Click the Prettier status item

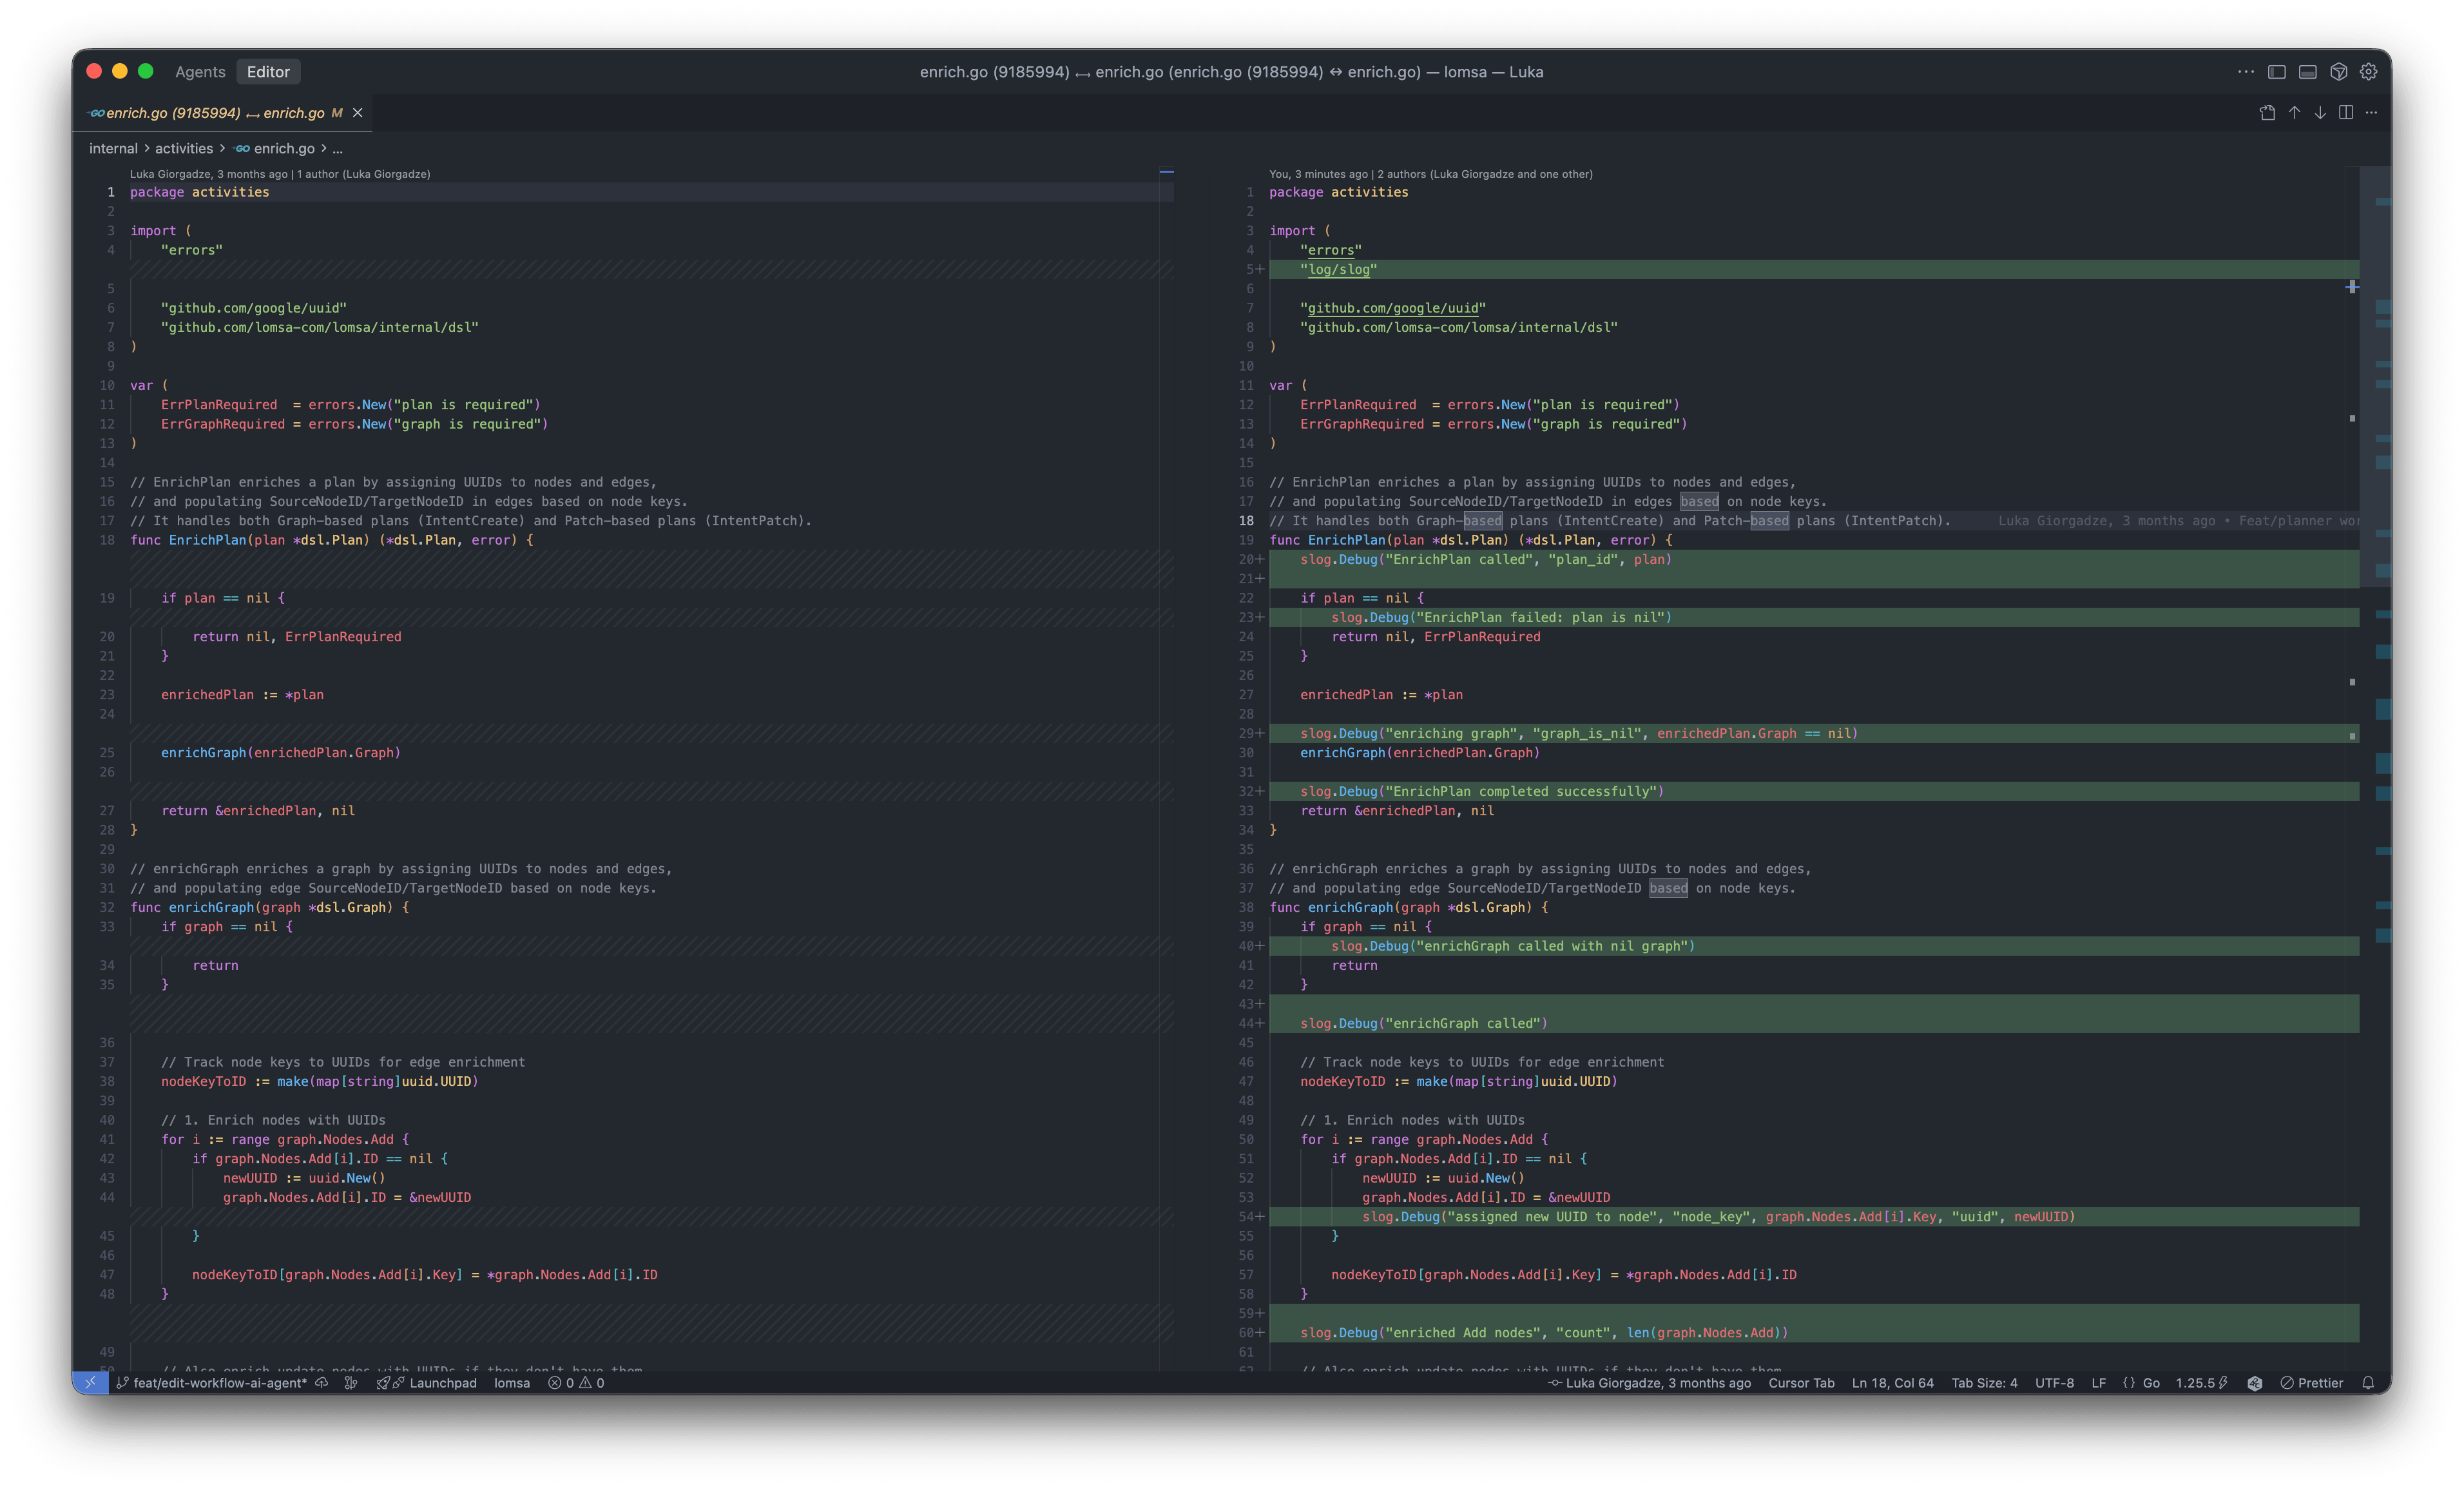point(2311,1383)
